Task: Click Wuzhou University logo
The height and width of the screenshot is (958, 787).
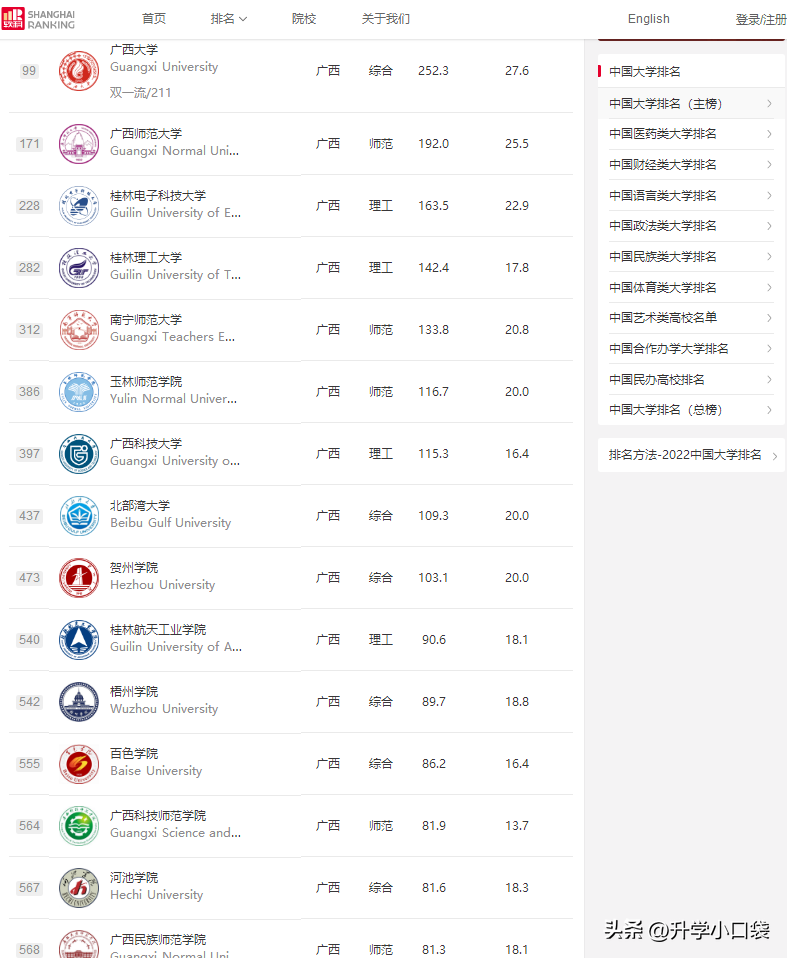Action: pos(79,702)
